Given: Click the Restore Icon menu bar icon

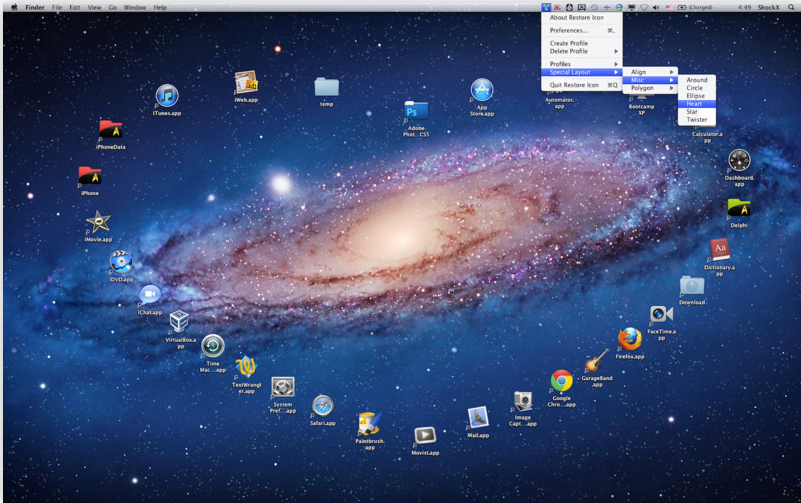Looking at the screenshot, I should pyautogui.click(x=547, y=7).
